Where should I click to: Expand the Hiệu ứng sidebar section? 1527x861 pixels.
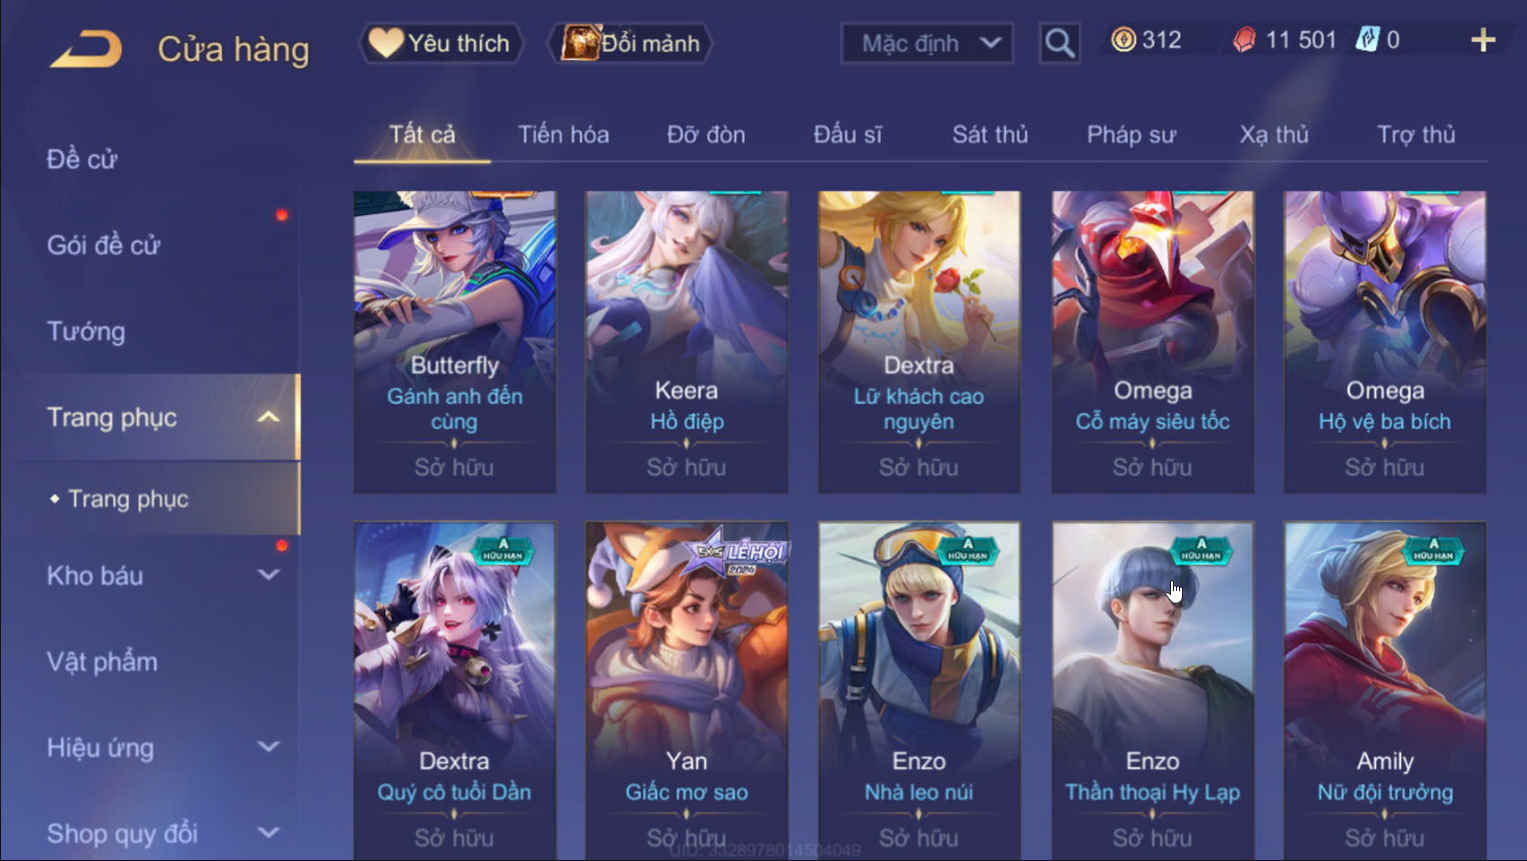click(268, 747)
